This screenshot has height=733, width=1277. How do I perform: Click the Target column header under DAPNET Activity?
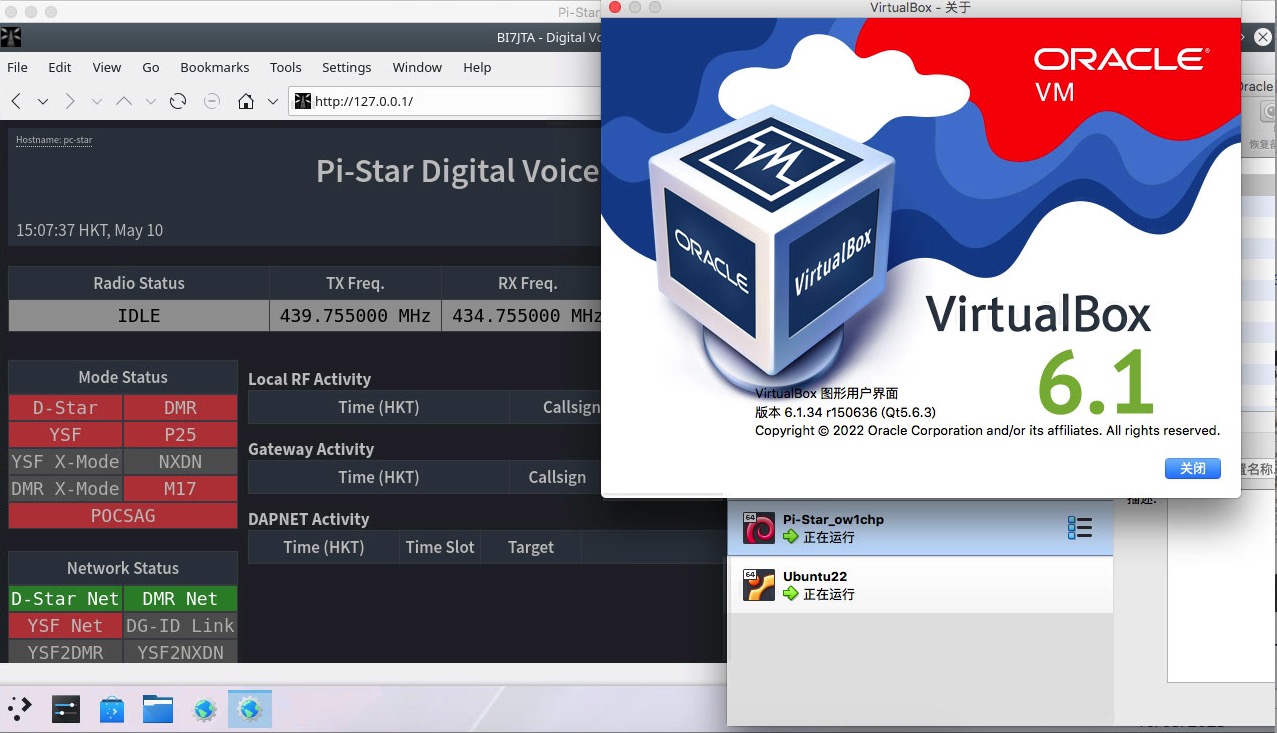[530, 547]
